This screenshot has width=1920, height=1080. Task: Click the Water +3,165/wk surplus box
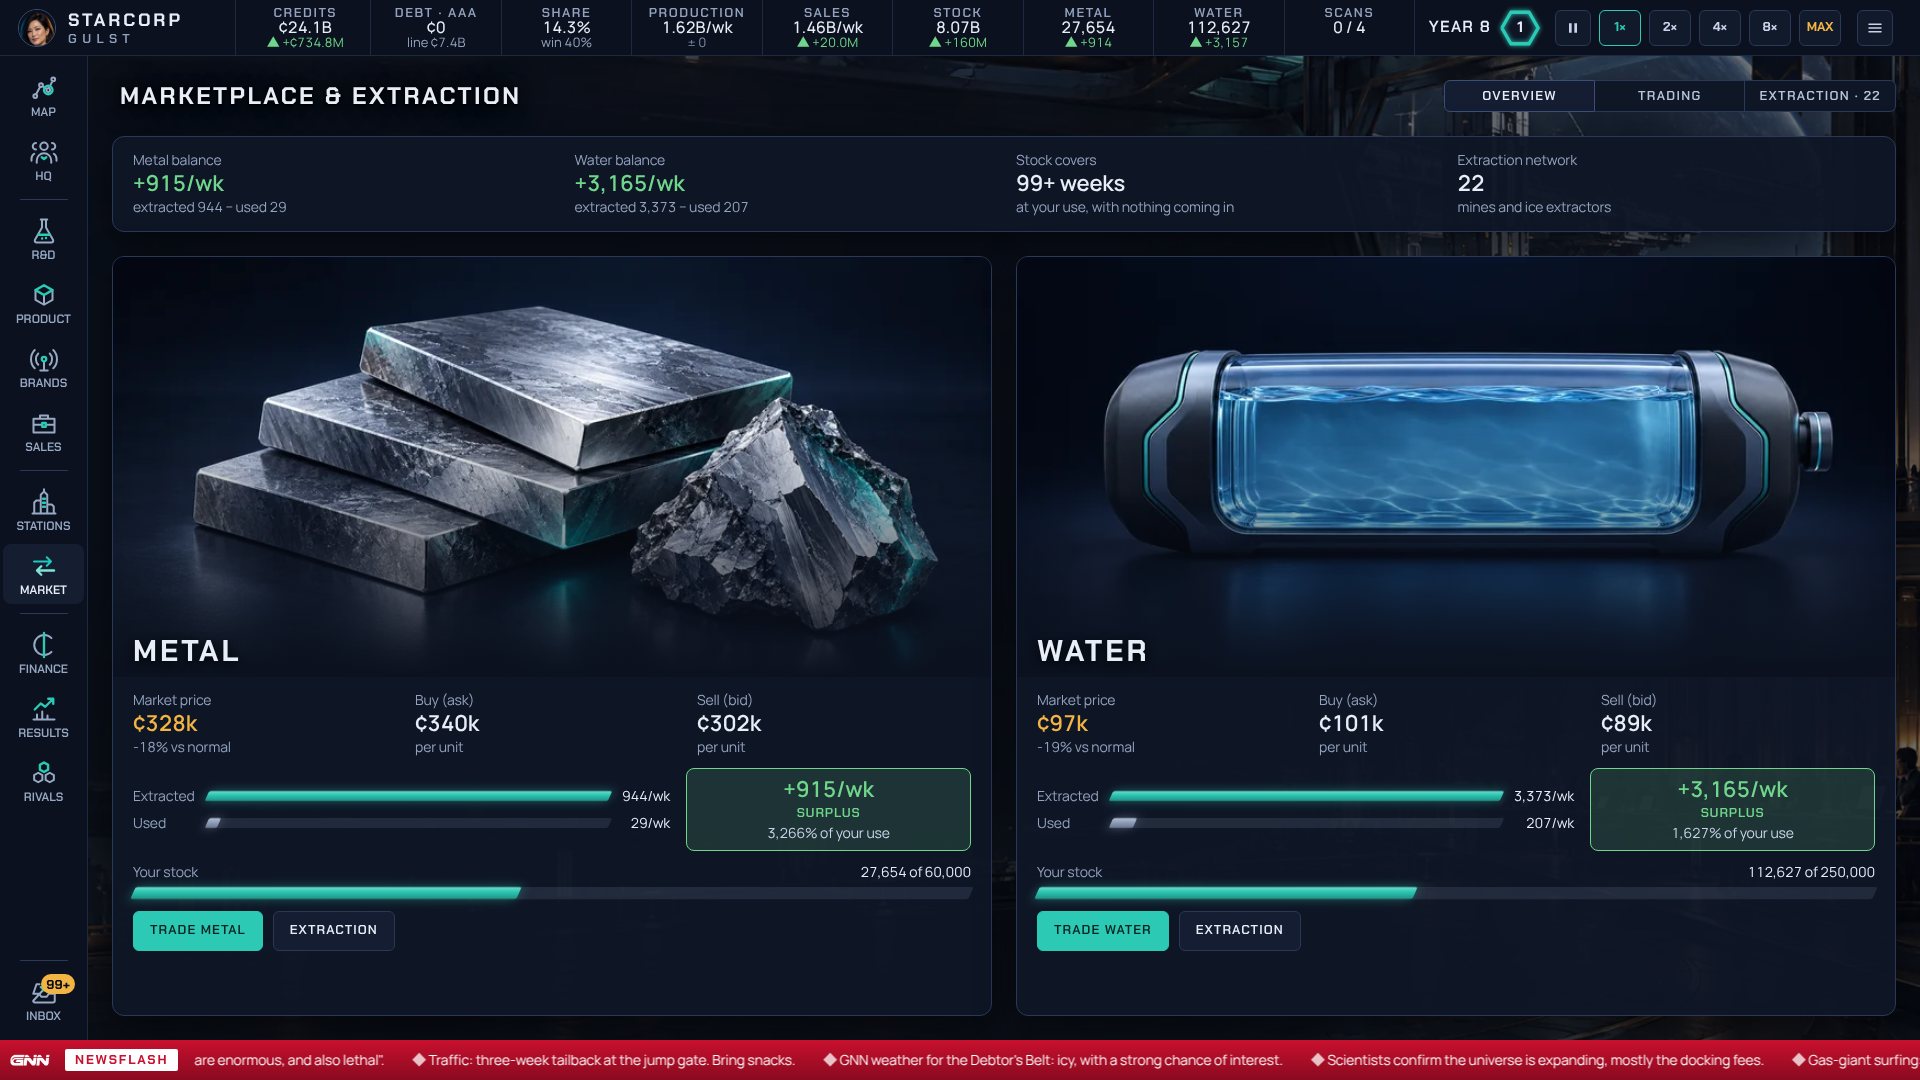(1732, 809)
